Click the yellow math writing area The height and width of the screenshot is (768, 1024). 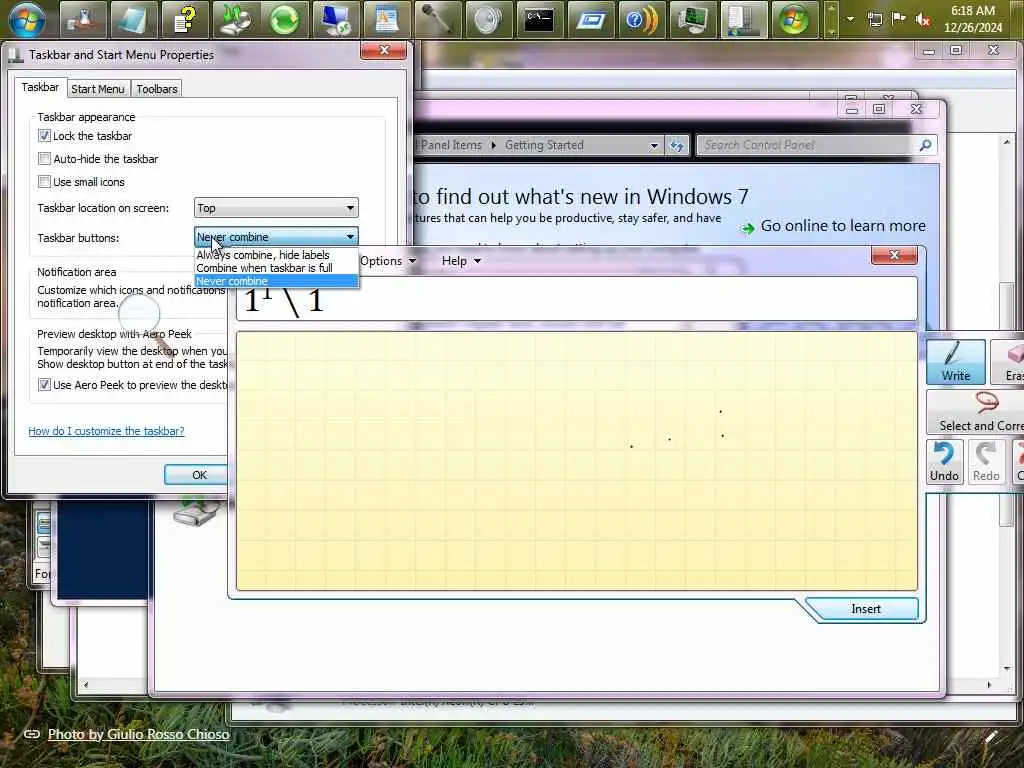click(x=577, y=461)
